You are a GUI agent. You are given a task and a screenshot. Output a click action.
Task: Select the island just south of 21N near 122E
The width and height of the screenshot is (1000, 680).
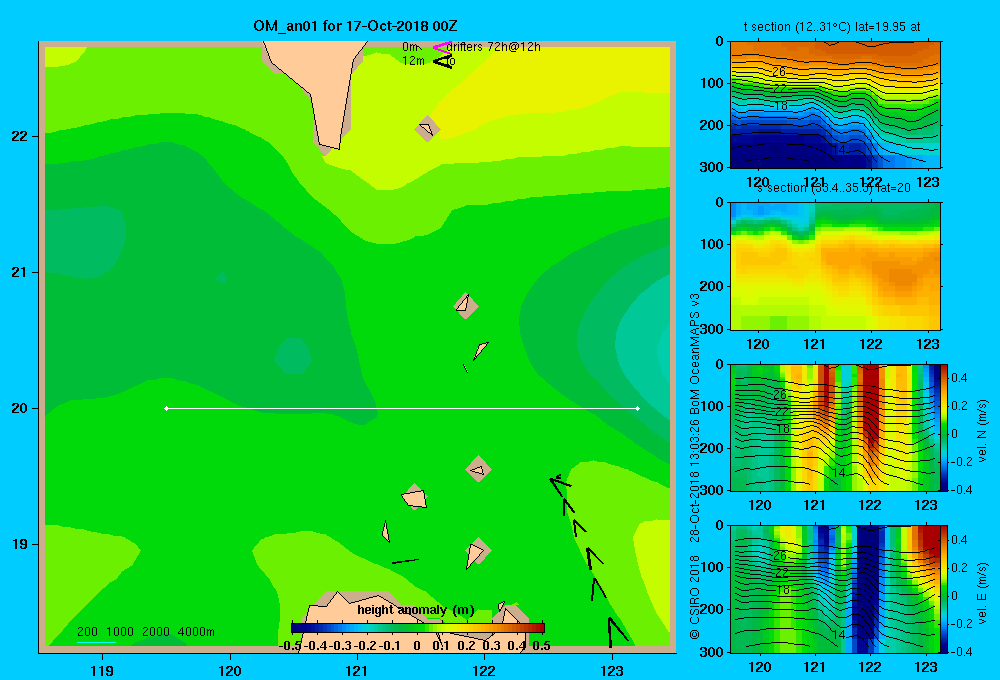pos(466,306)
